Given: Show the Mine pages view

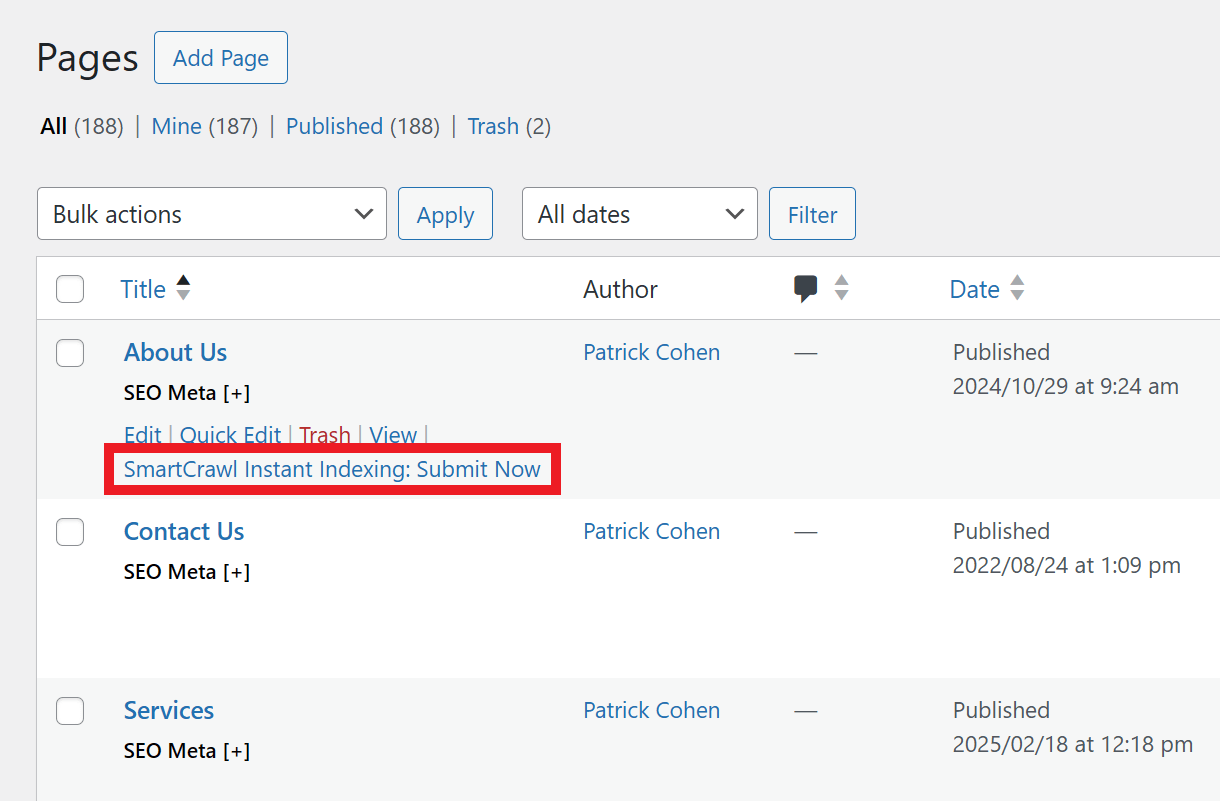Looking at the screenshot, I should (x=177, y=126).
